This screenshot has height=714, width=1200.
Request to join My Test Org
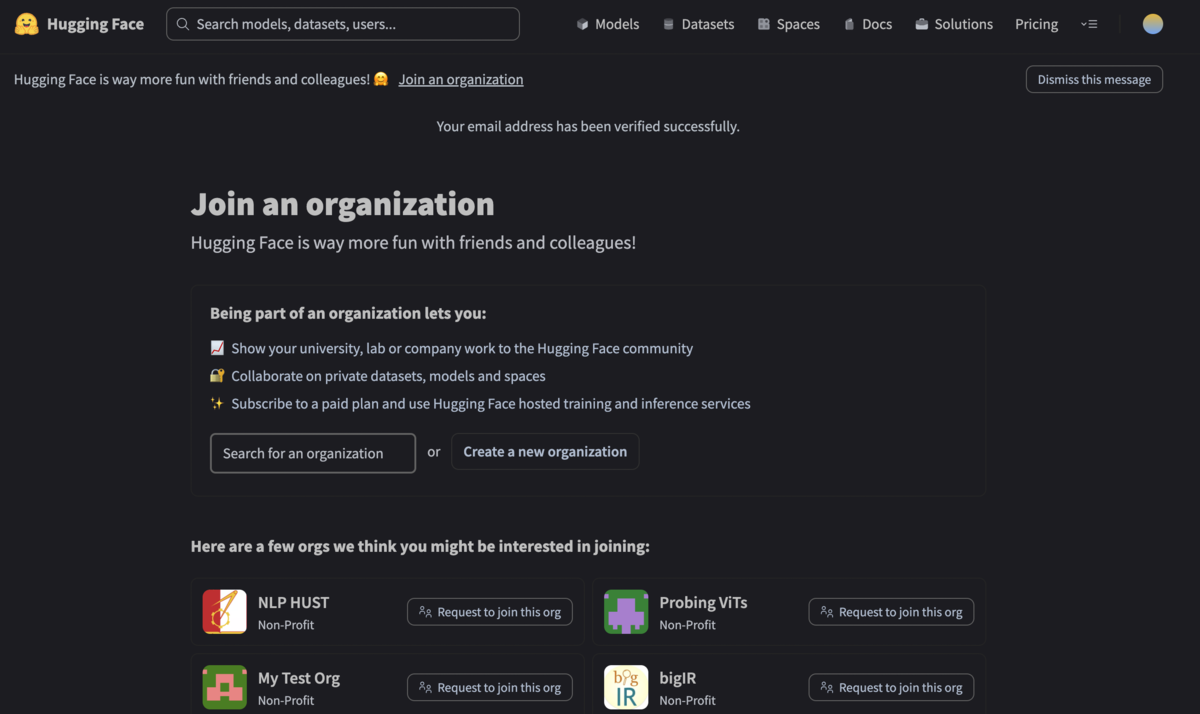(x=490, y=688)
